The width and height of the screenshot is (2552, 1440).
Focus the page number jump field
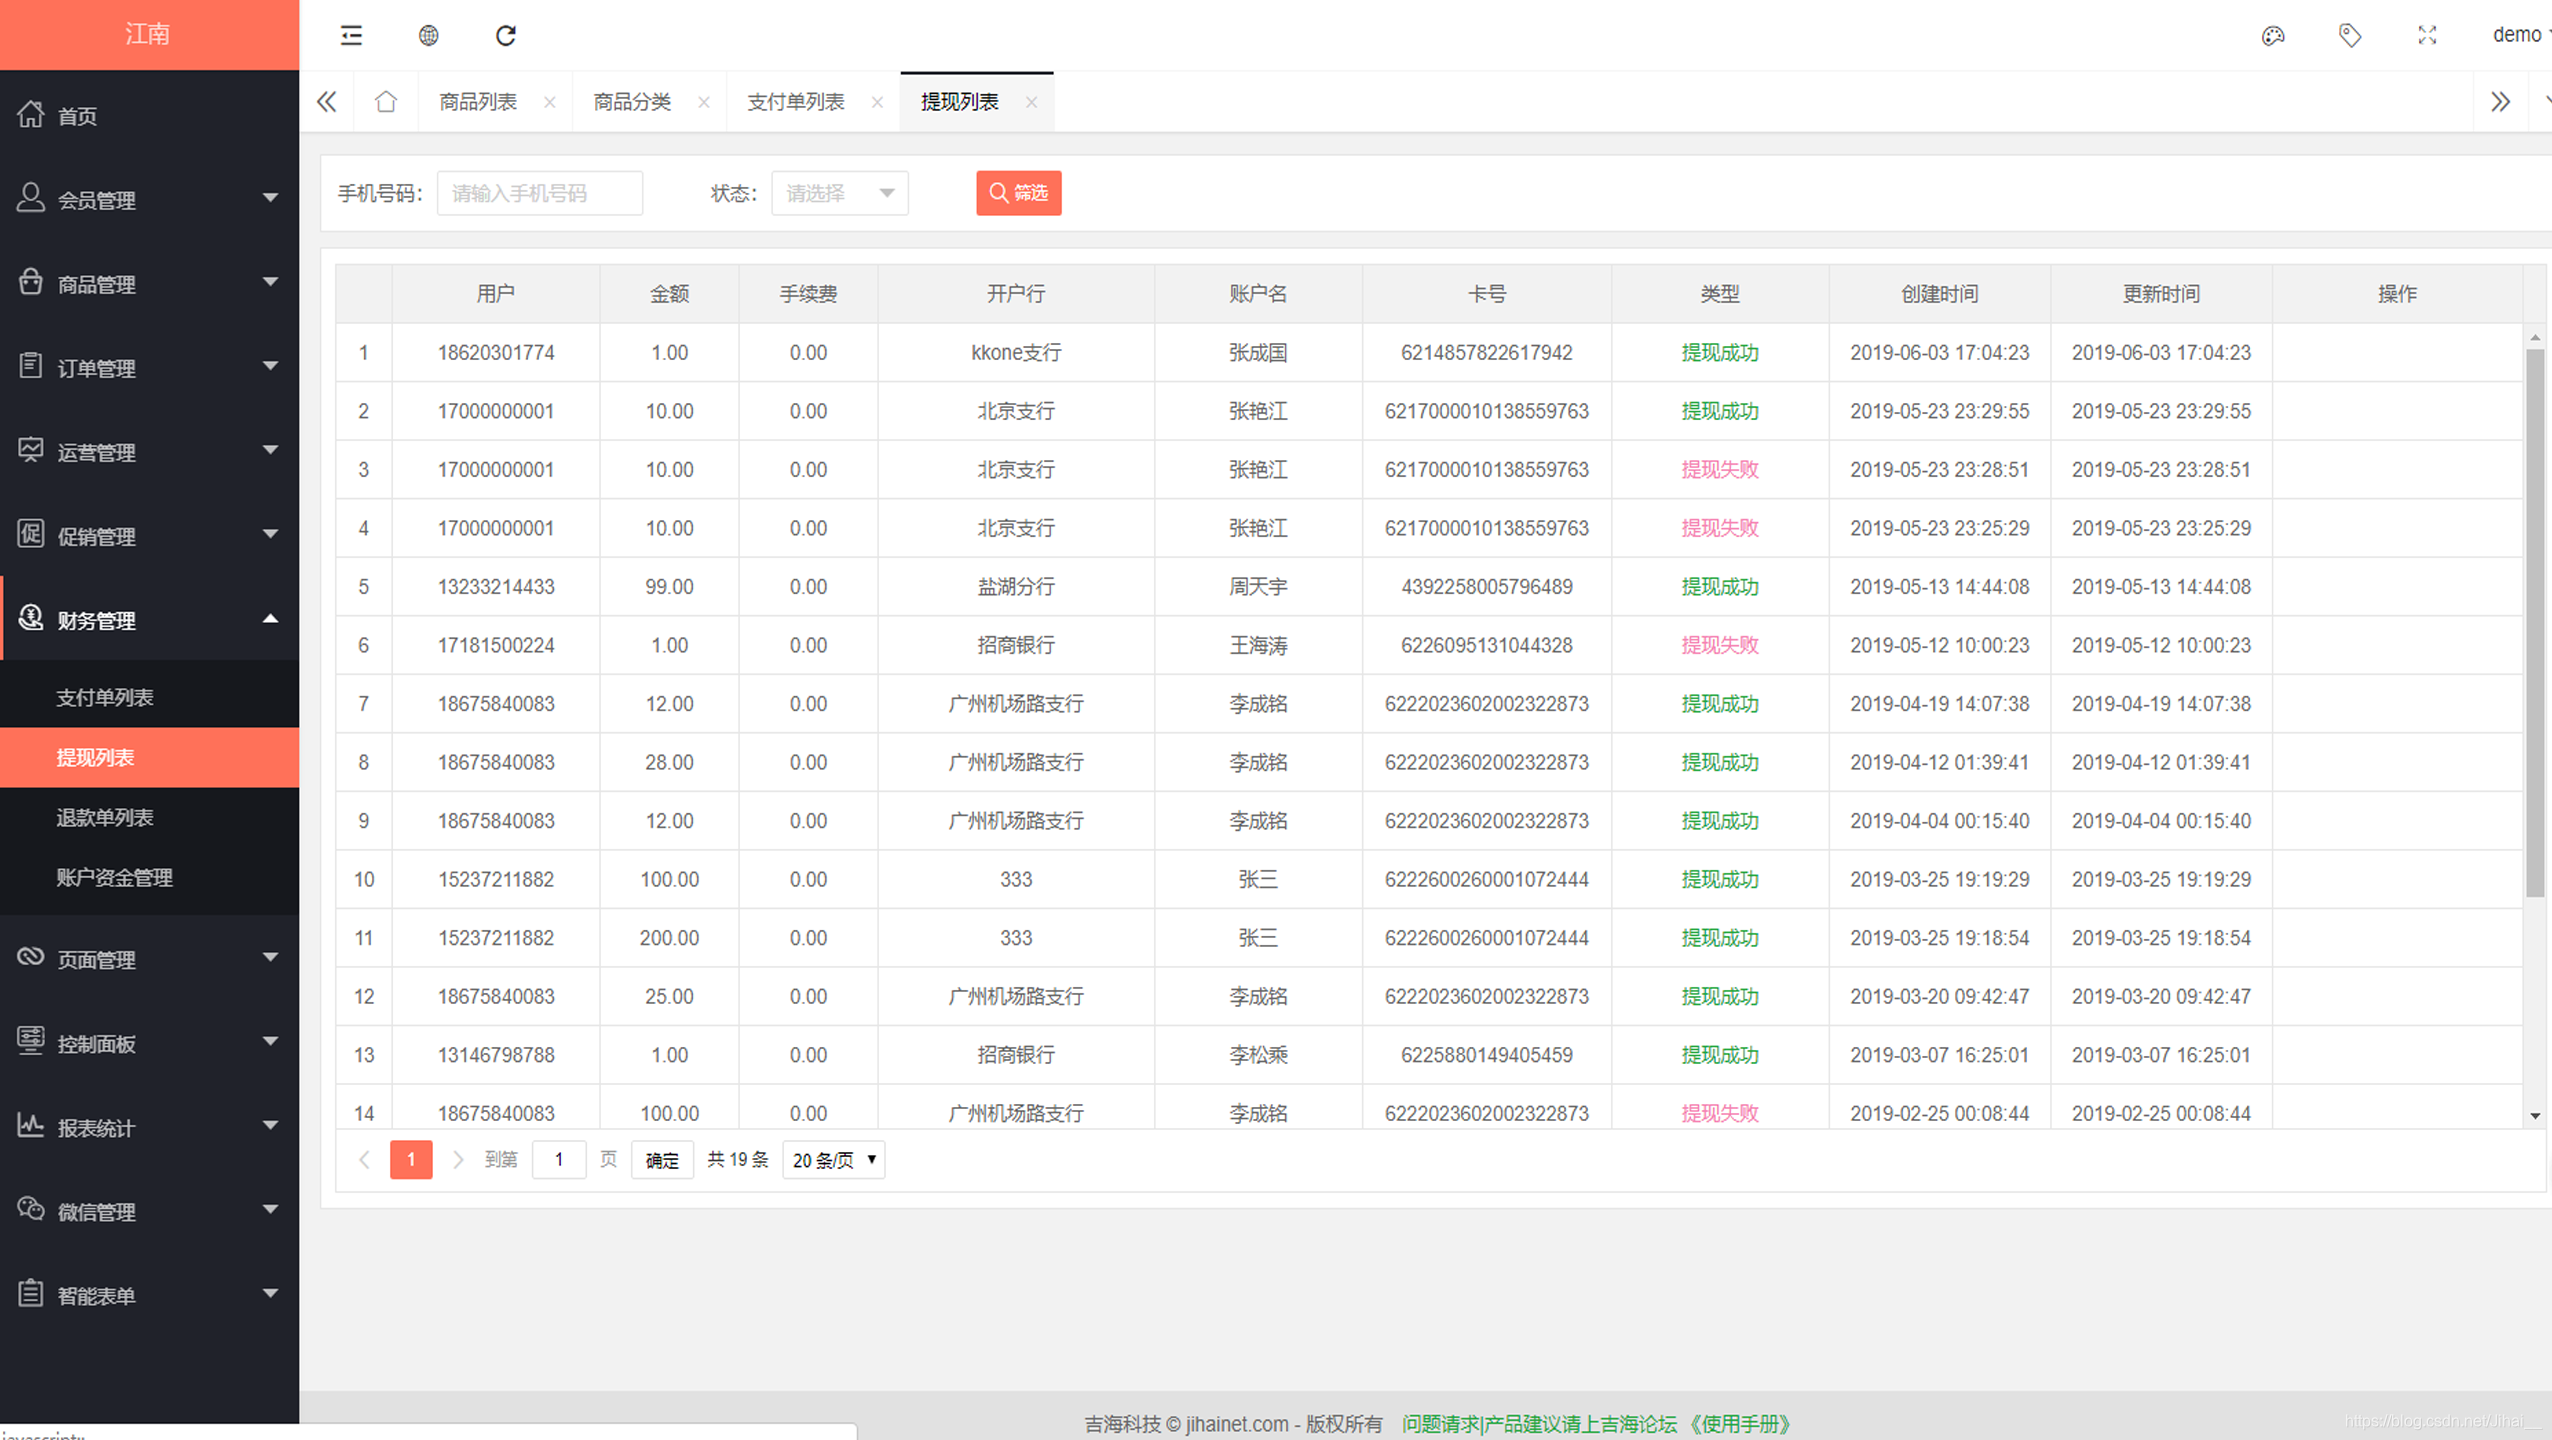pos(559,1160)
